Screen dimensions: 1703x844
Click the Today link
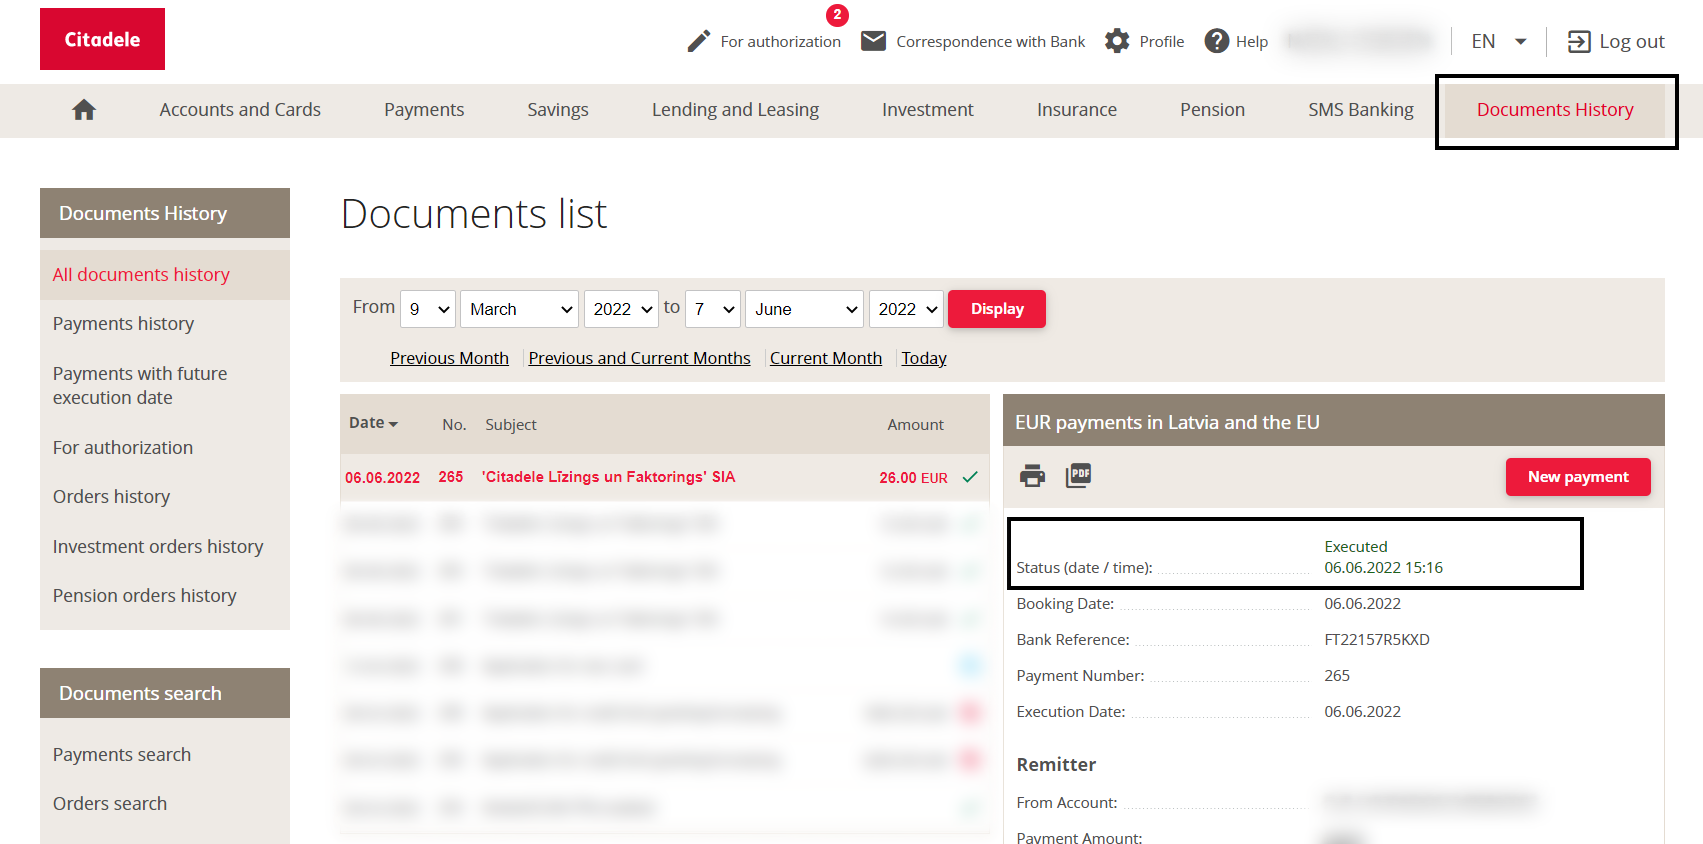(924, 358)
